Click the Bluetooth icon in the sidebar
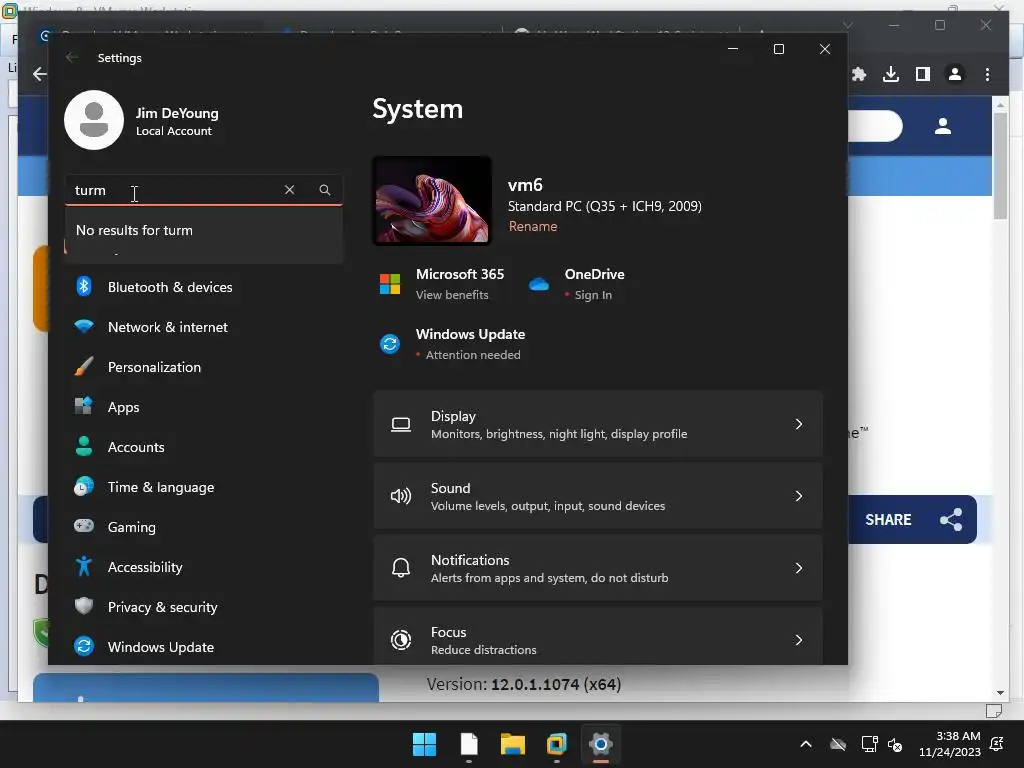The image size is (1024, 768). (x=84, y=287)
